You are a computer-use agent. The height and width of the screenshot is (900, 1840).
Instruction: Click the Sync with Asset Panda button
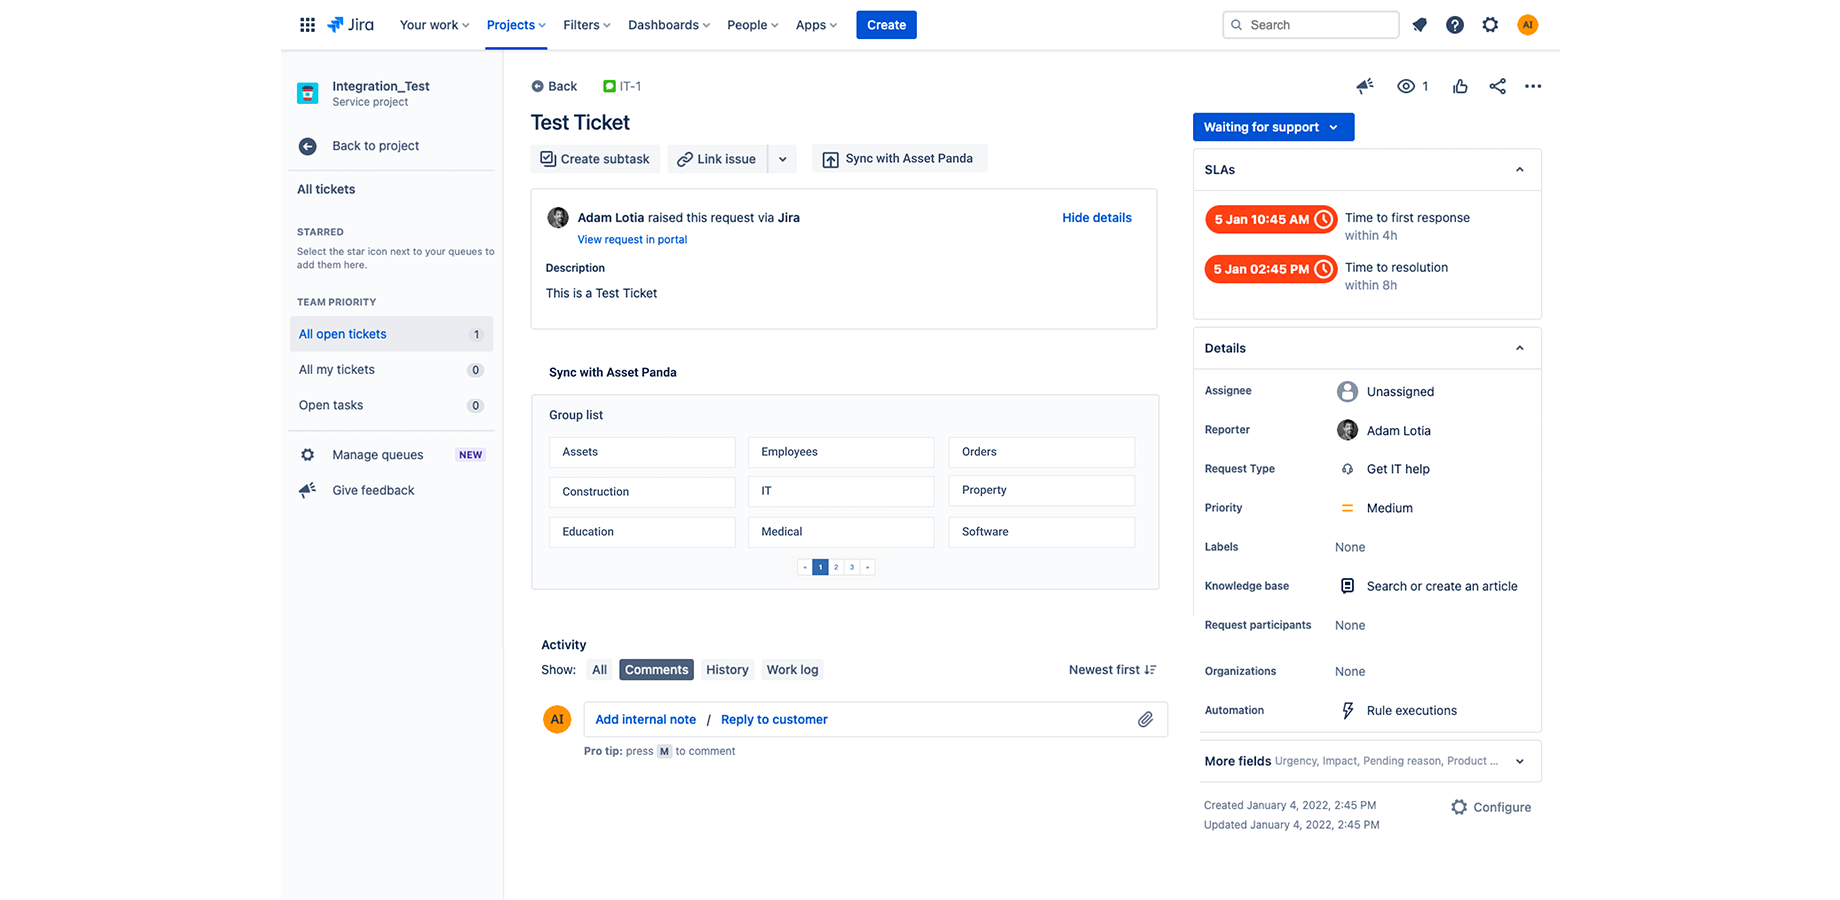899,159
